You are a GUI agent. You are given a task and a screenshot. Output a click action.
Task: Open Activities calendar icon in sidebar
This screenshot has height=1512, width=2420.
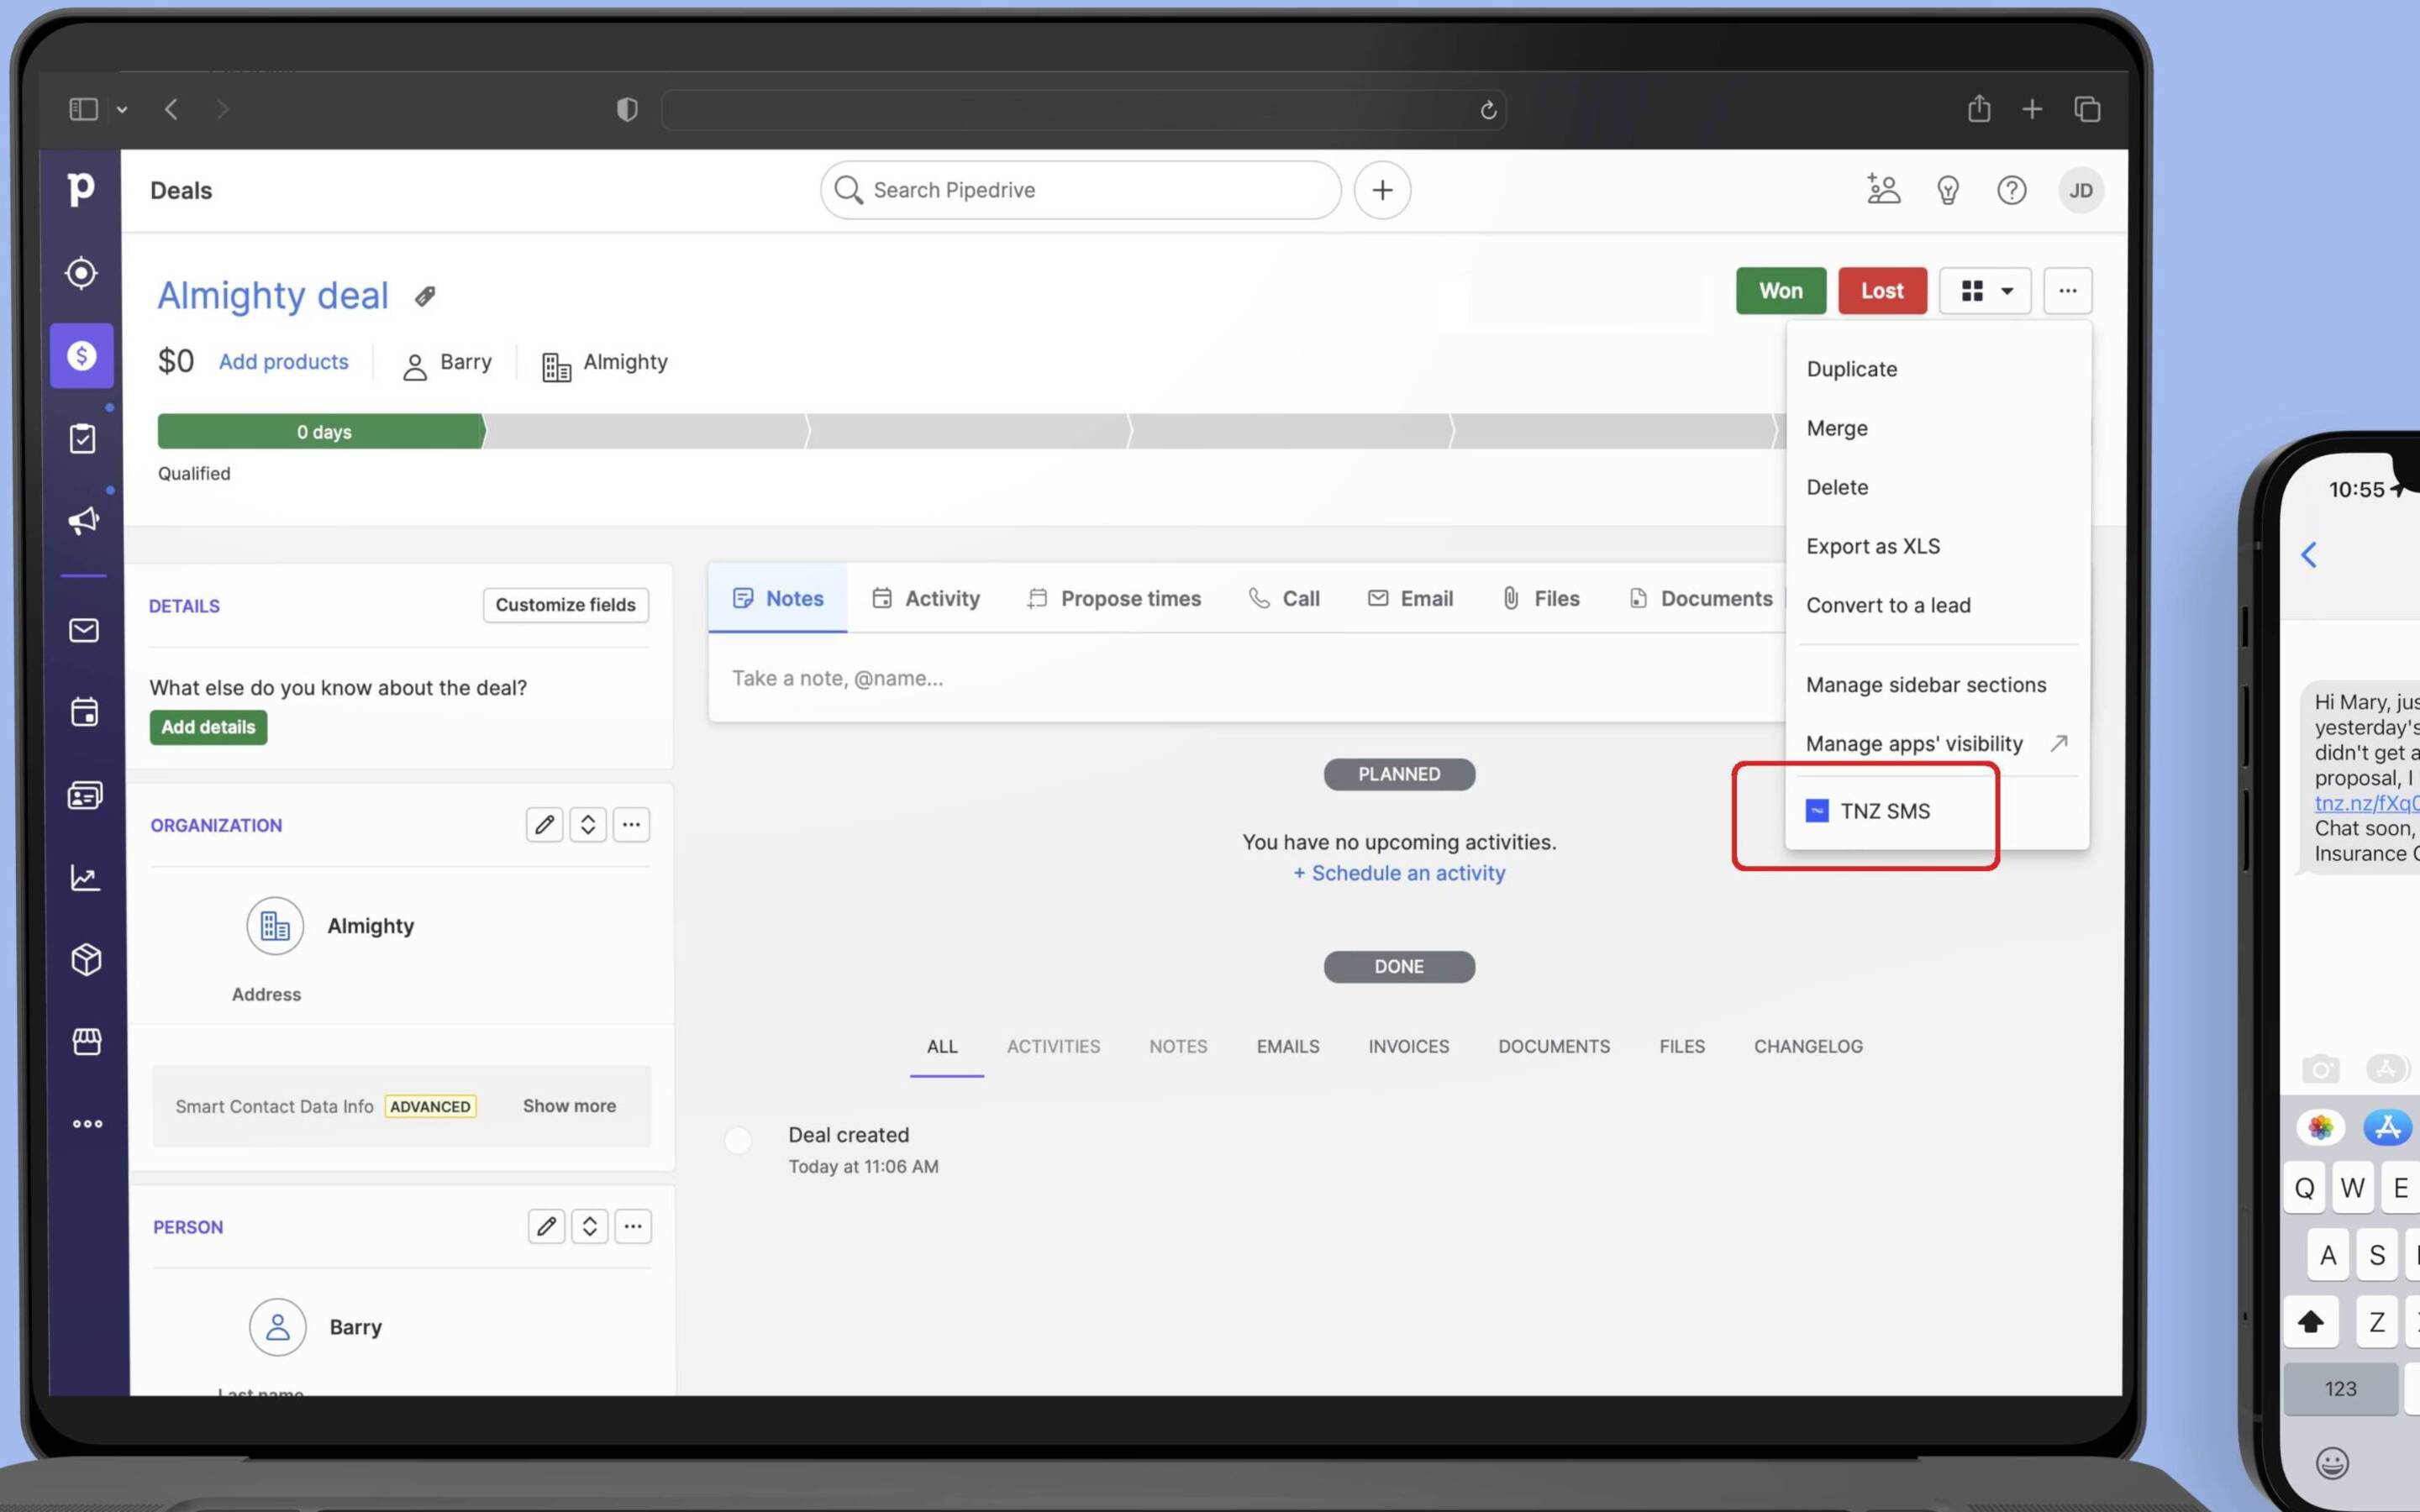[x=85, y=712]
